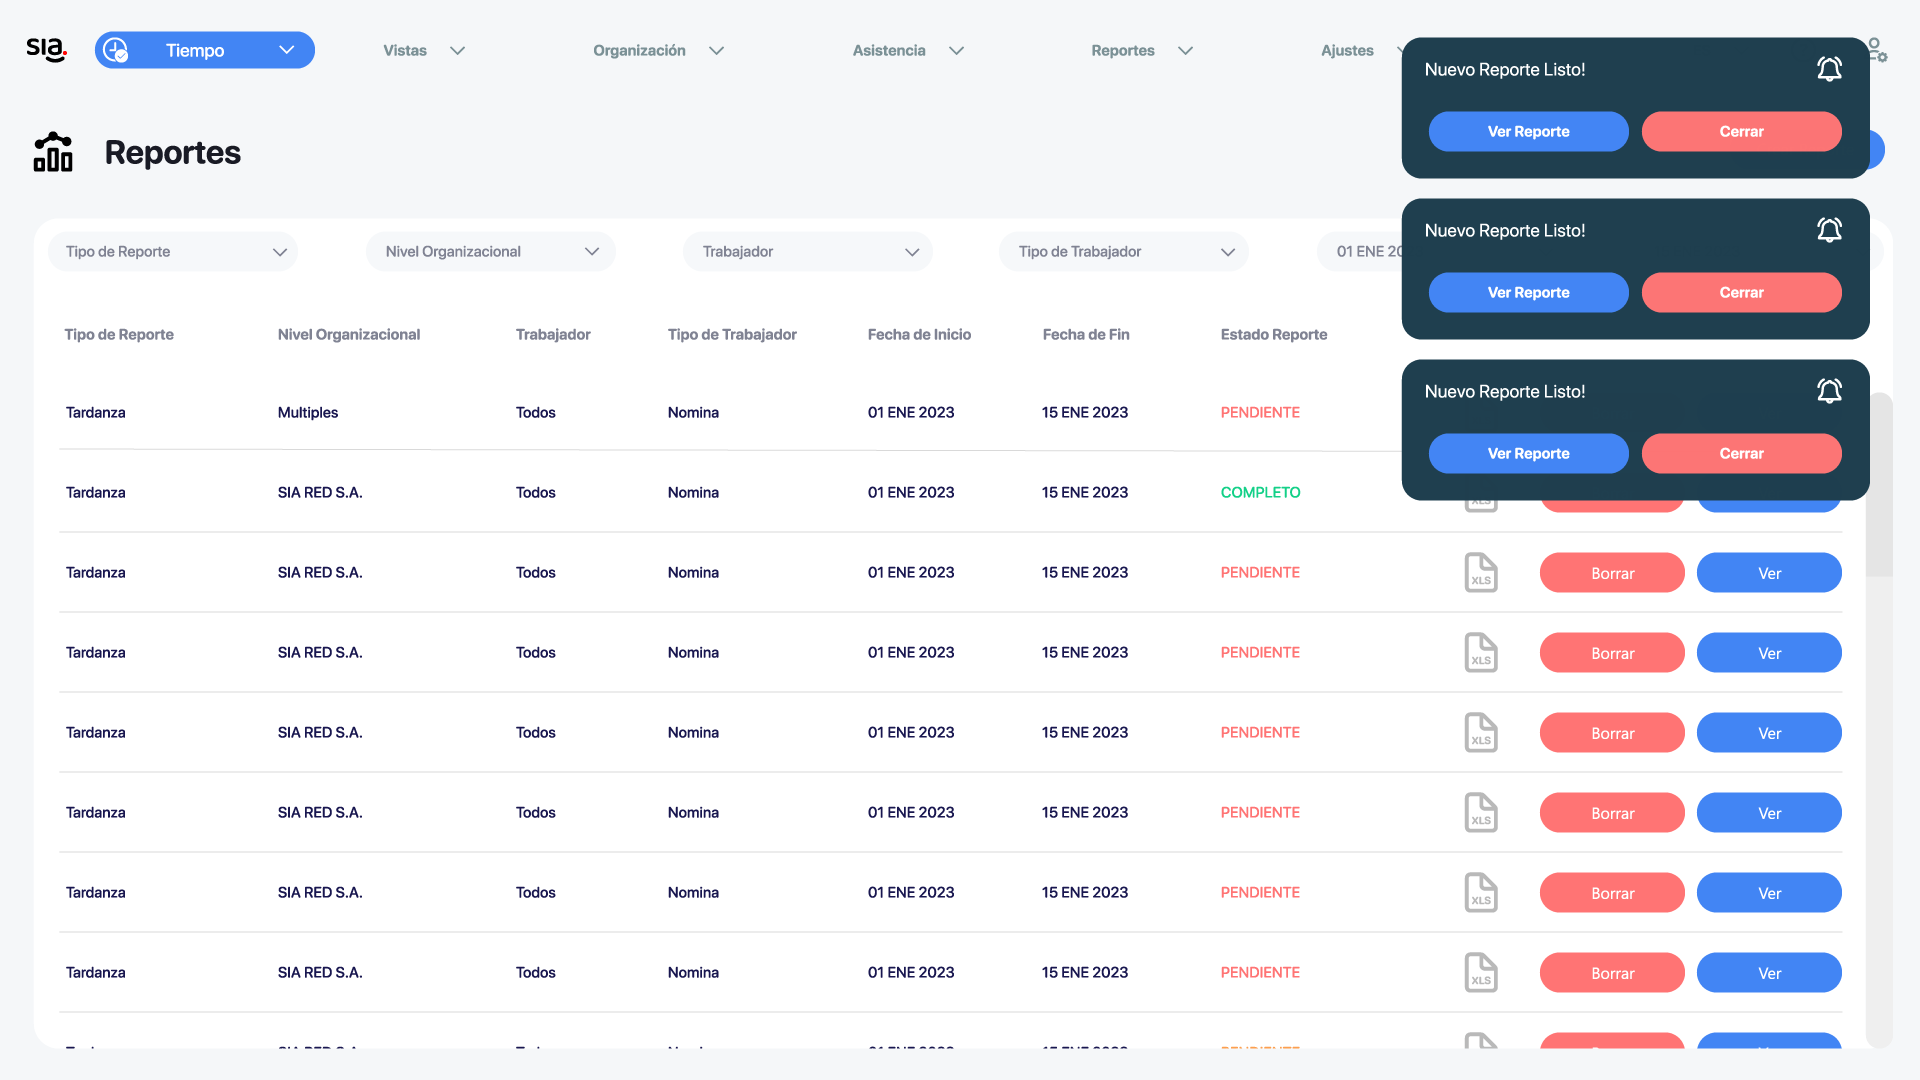
Task: Open the Tipo de Trabajador filter
Action: tap(1124, 252)
